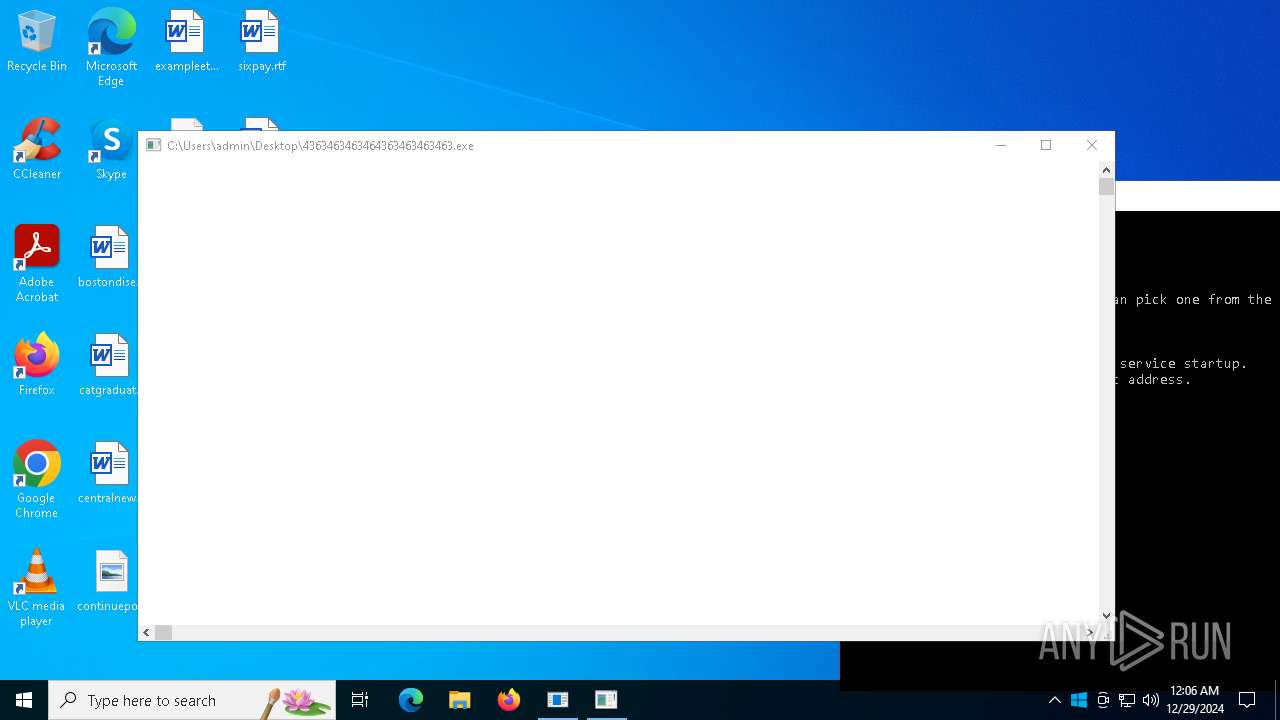Open VLC media player desktop shortcut
Screen dimensions: 1280x720
click(37, 587)
